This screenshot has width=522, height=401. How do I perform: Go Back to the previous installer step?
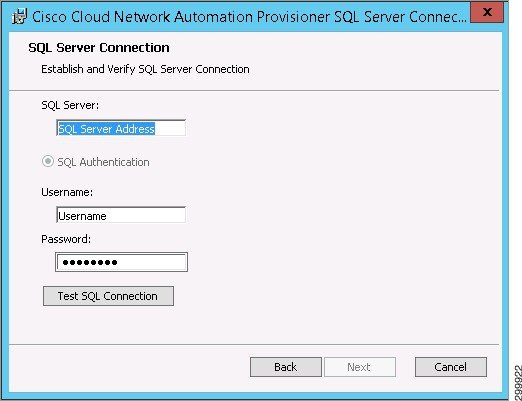coord(286,367)
